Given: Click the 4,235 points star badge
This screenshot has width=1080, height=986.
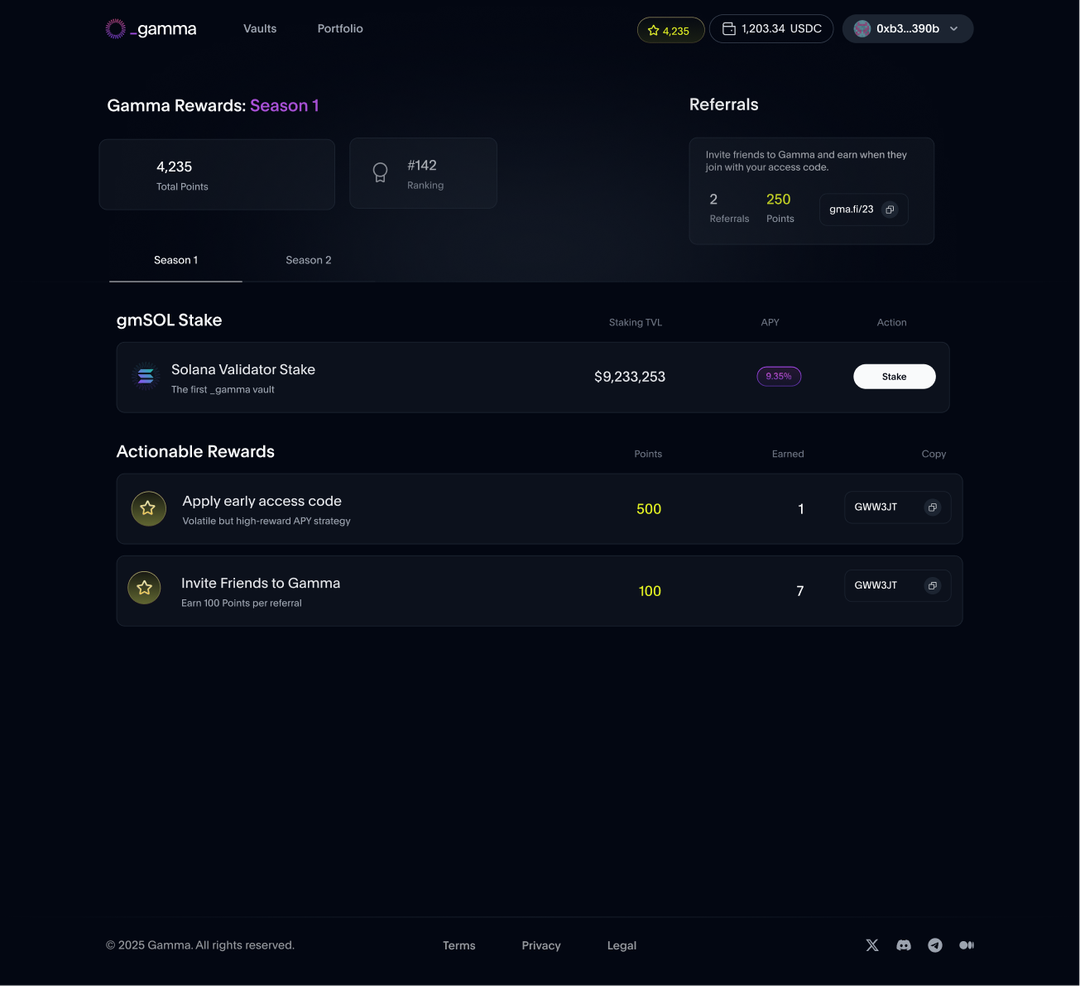Looking at the screenshot, I should point(670,30).
